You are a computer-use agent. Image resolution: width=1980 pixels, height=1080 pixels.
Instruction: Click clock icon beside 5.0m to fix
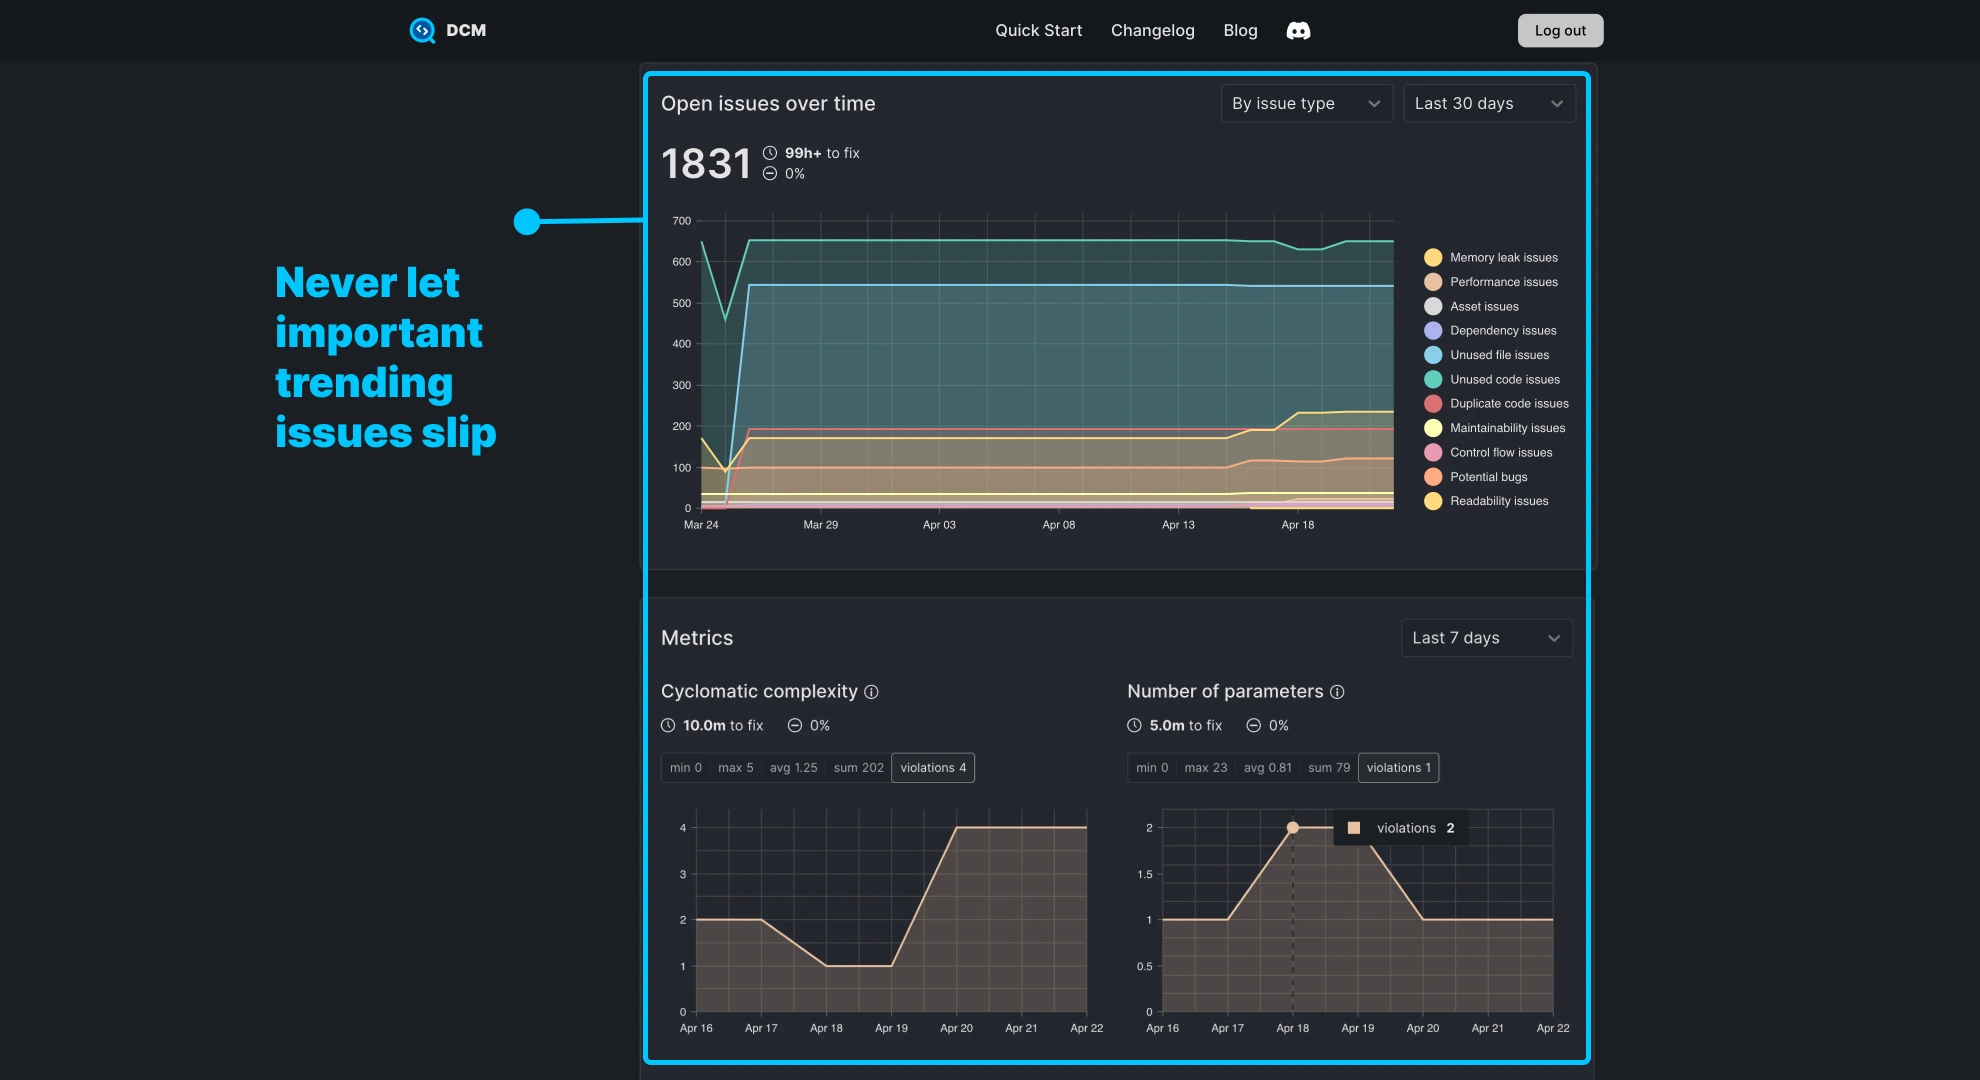[1134, 726]
